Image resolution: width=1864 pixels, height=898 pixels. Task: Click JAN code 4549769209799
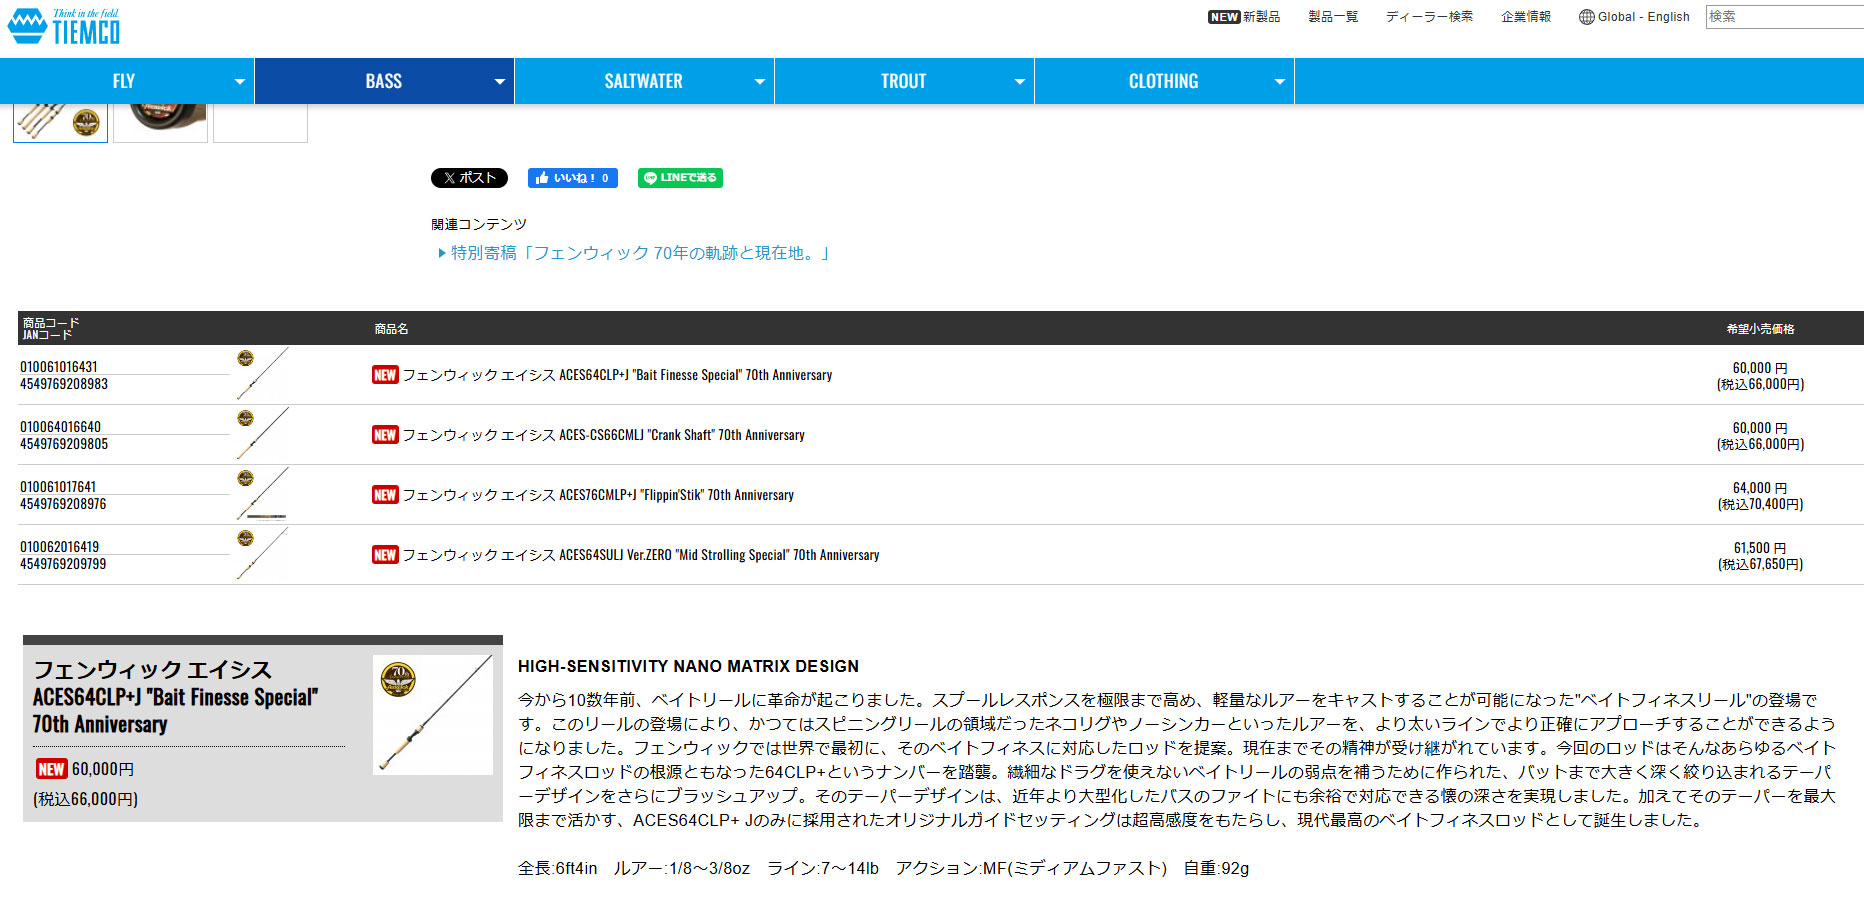point(63,564)
